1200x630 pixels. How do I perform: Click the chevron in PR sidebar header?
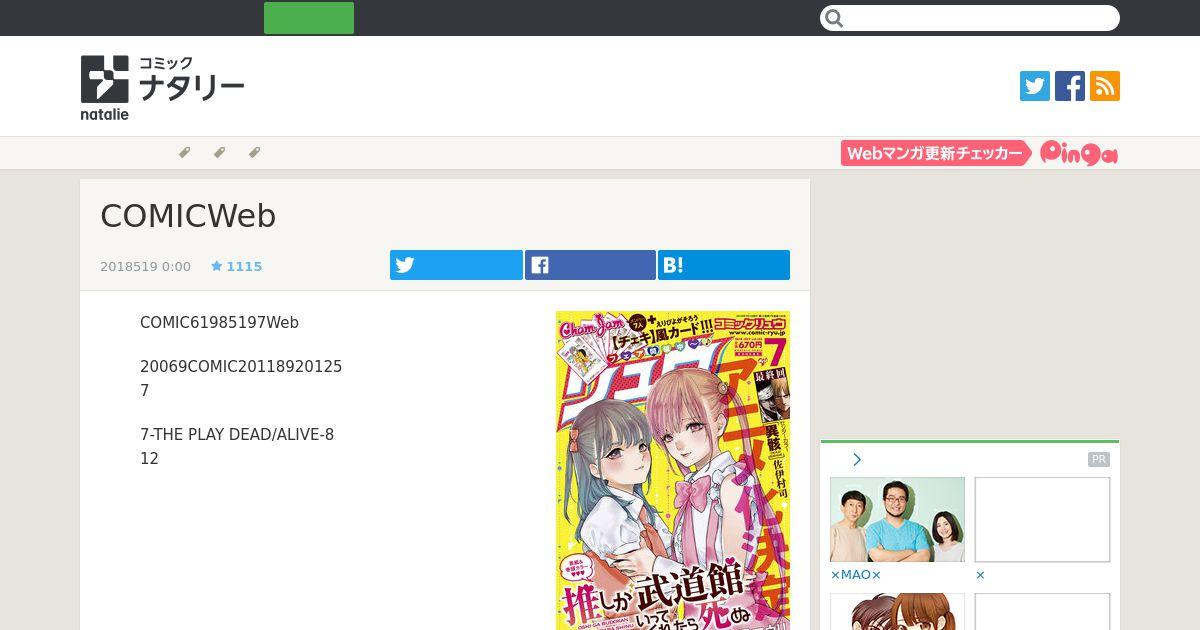click(x=857, y=460)
